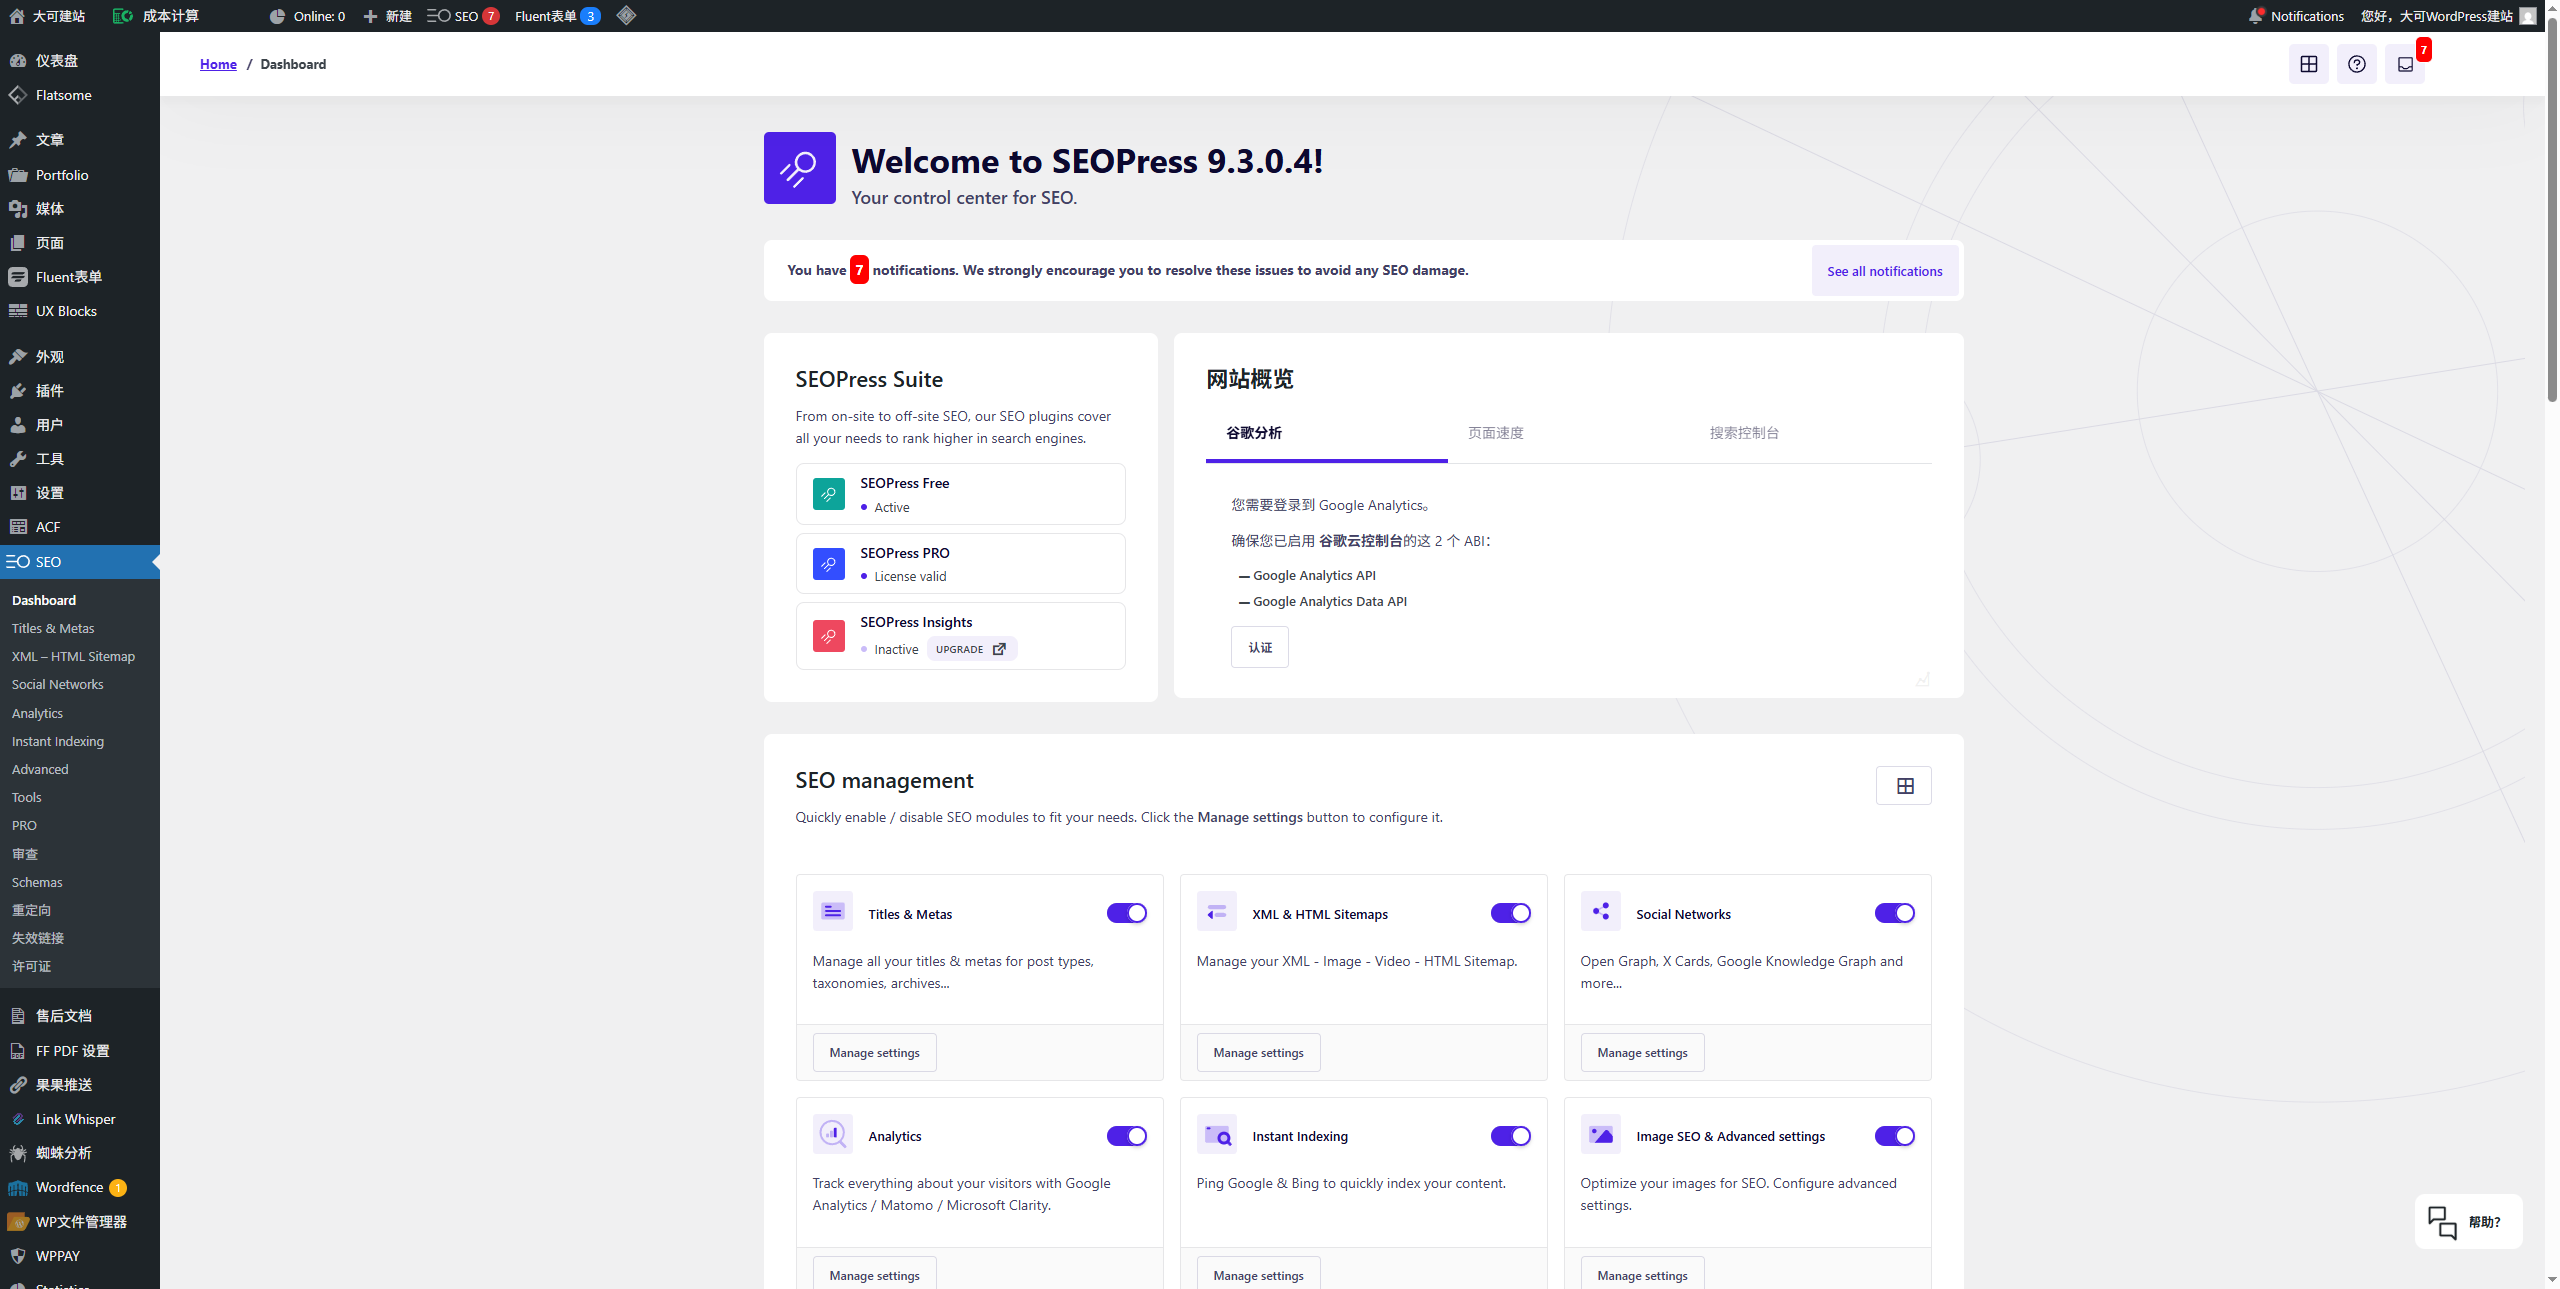
Task: Open the SEO admin bar dropdown
Action: click(x=463, y=16)
